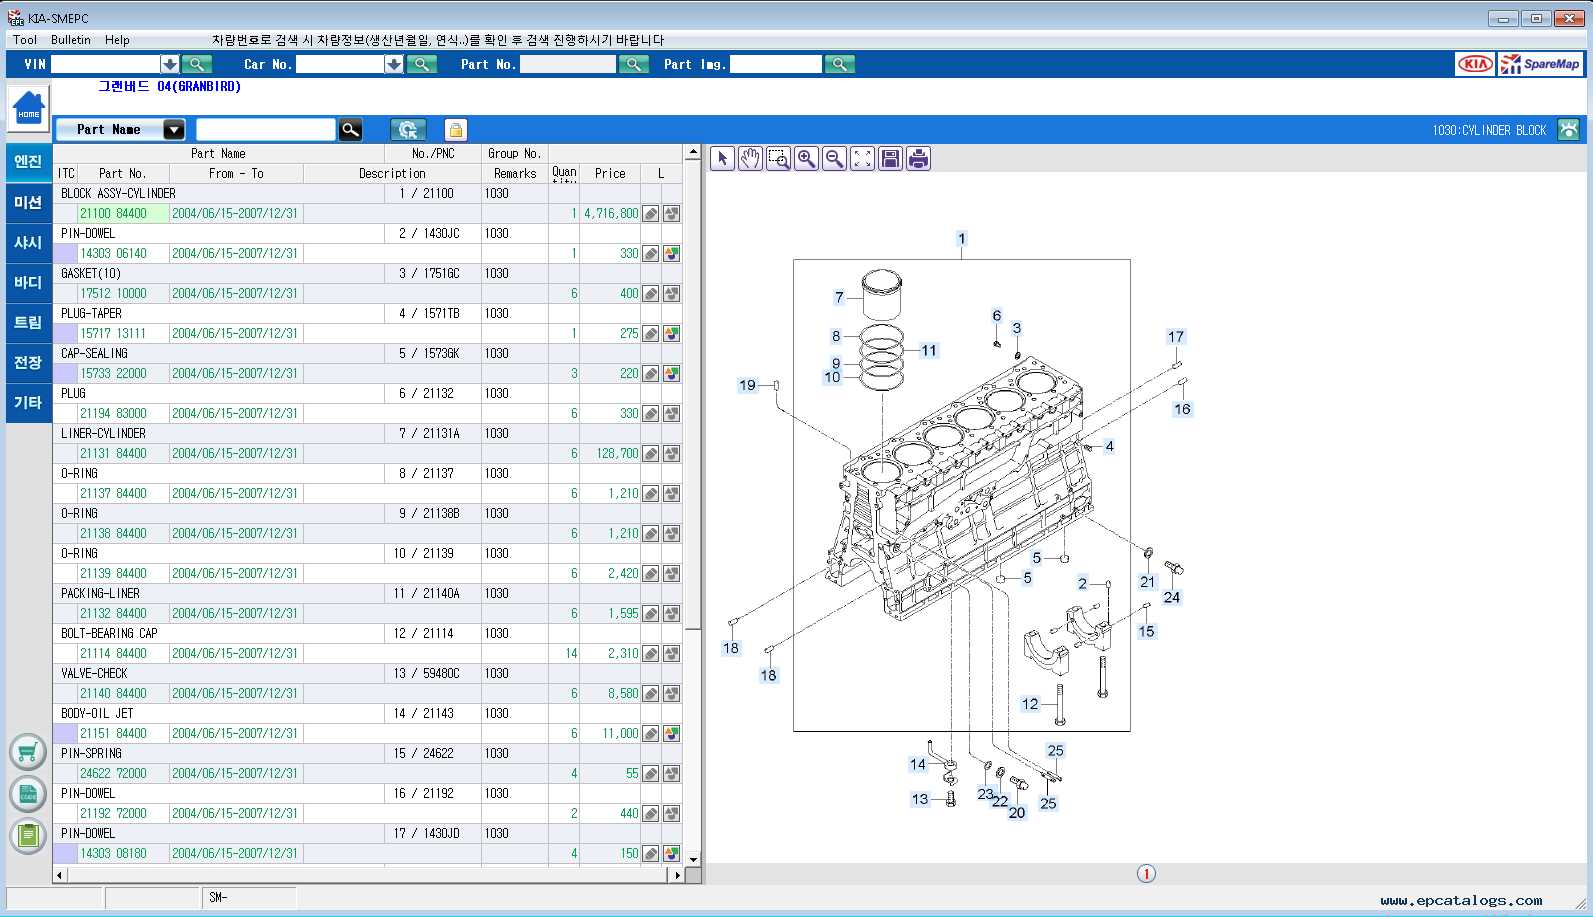Save the diagram image with the floppy disk icon

(890, 158)
